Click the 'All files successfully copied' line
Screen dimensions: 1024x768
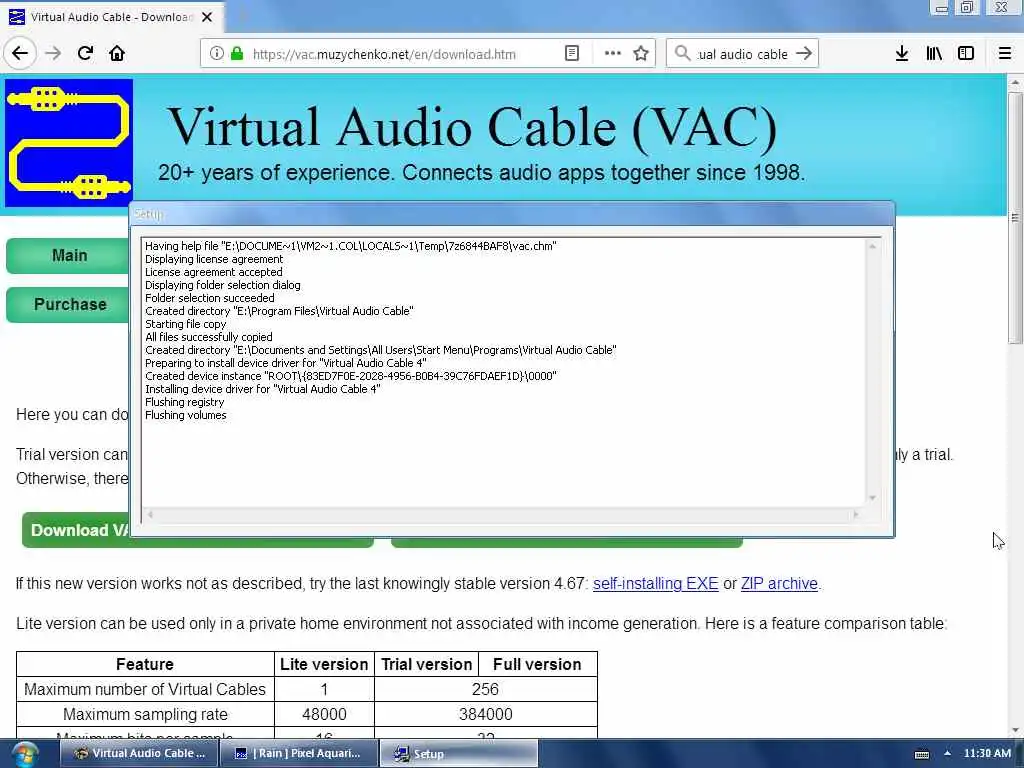208,337
